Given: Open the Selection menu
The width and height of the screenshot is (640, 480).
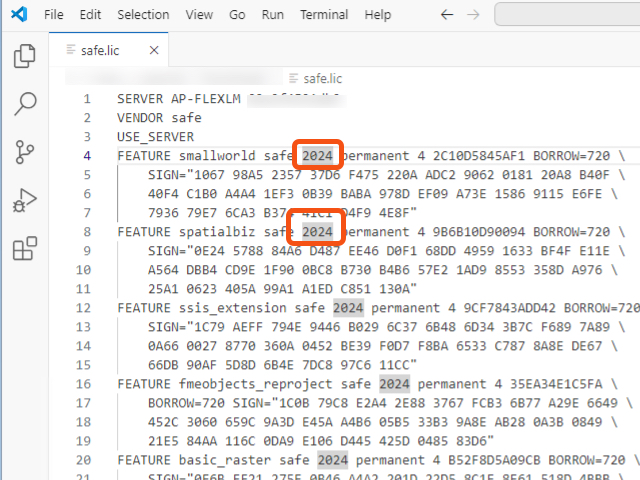Looking at the screenshot, I should click(x=143, y=15).
